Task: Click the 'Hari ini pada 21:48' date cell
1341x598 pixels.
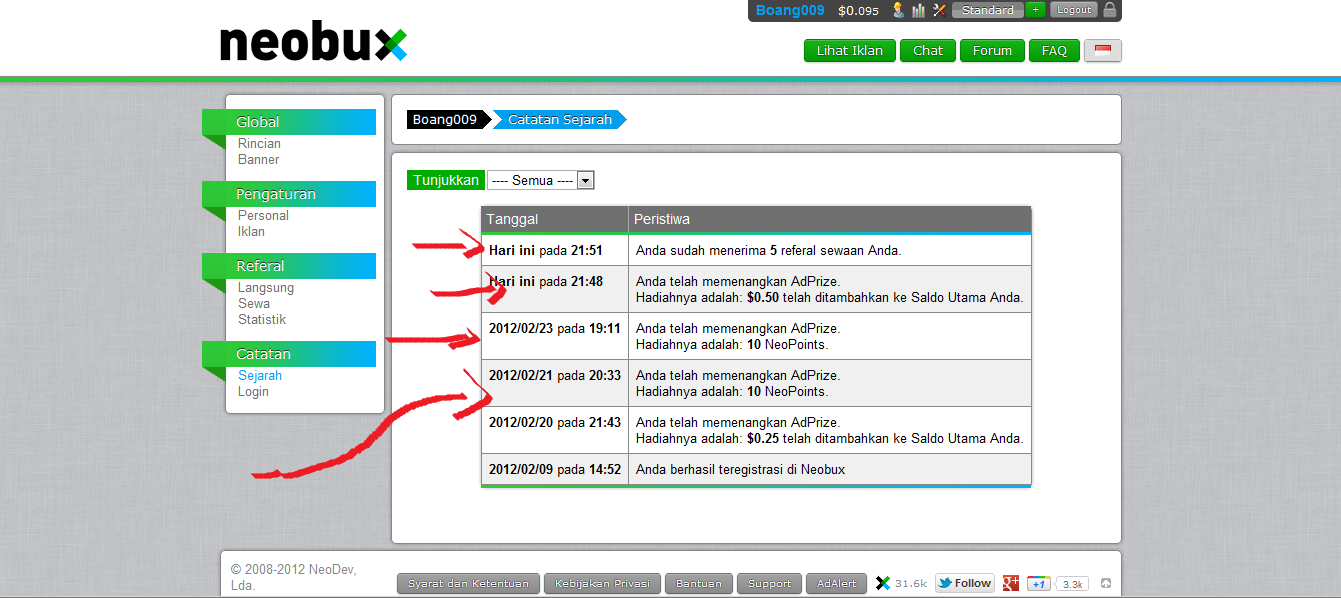Action: pos(555,289)
